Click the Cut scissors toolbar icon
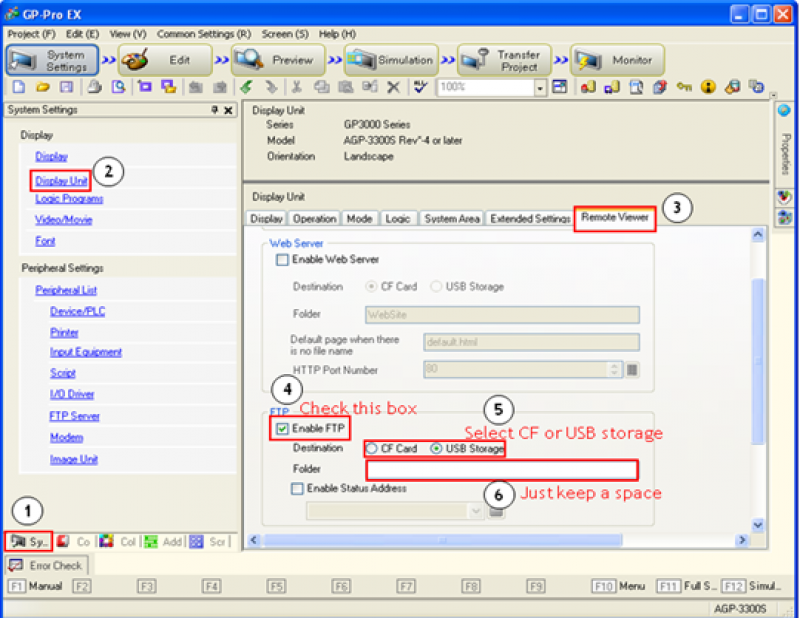Image resolution: width=800 pixels, height=618 pixels. pyautogui.click(x=296, y=87)
